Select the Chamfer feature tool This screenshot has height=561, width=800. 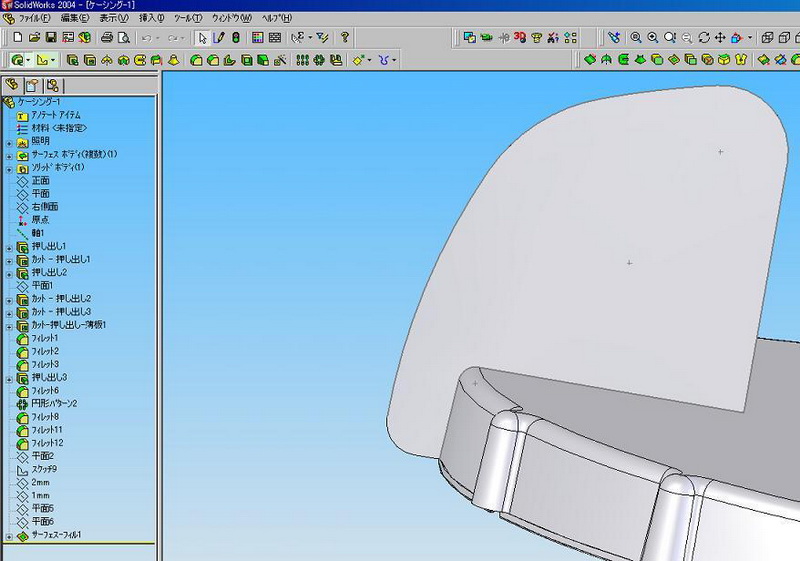(213, 60)
